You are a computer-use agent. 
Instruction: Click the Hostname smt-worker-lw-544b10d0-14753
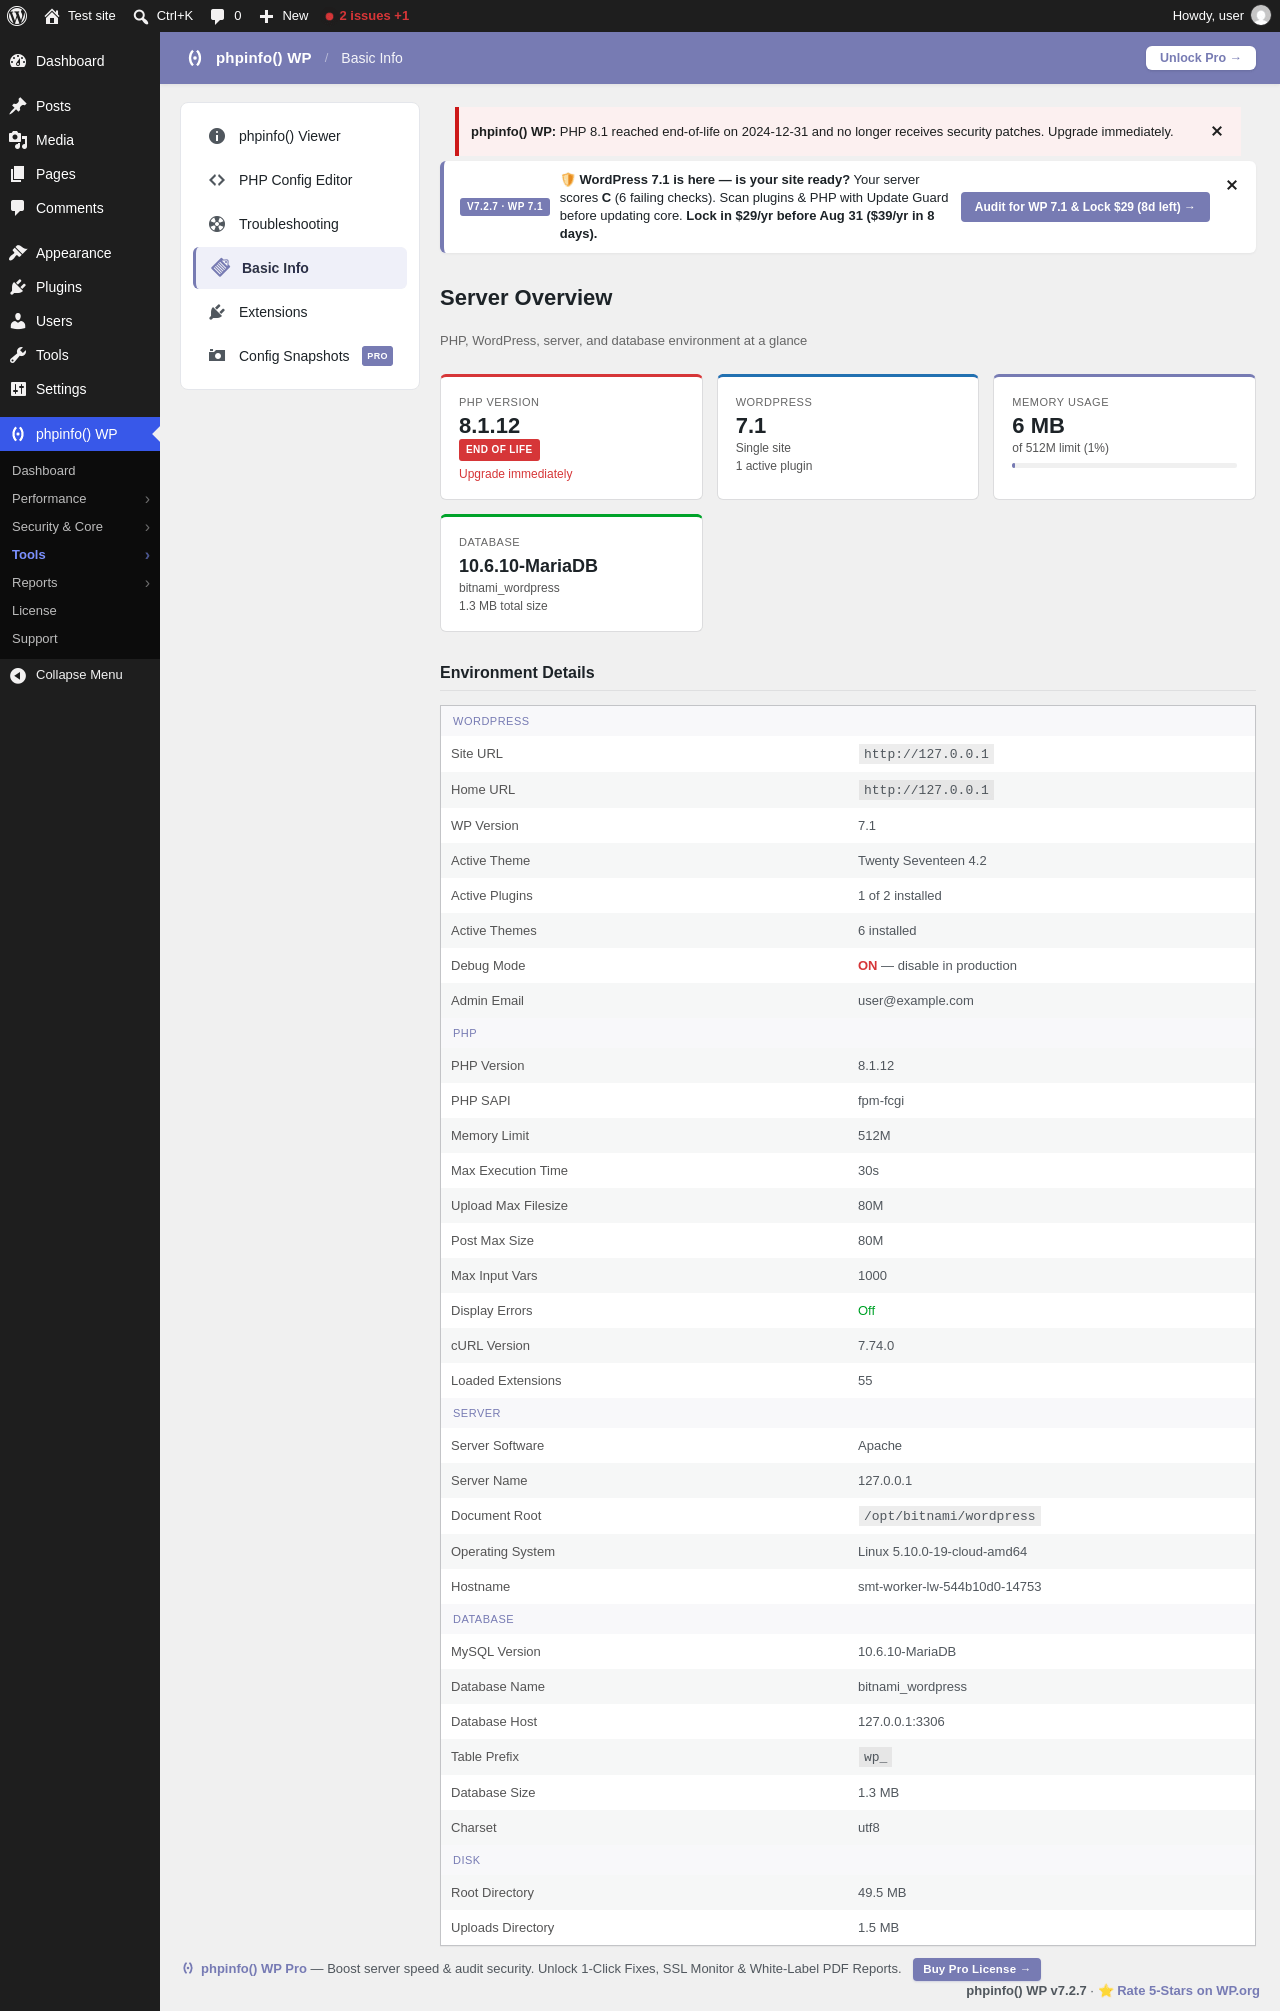point(950,1587)
